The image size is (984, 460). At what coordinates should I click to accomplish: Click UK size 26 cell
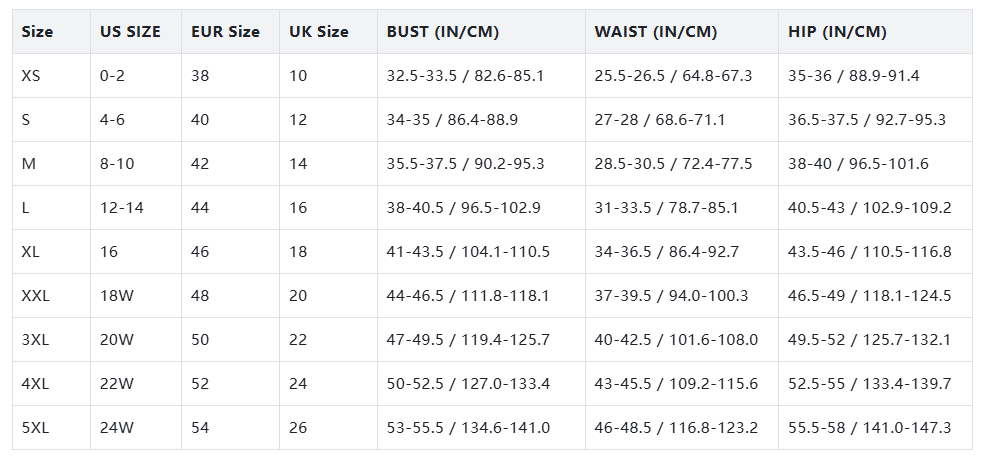[298, 428]
